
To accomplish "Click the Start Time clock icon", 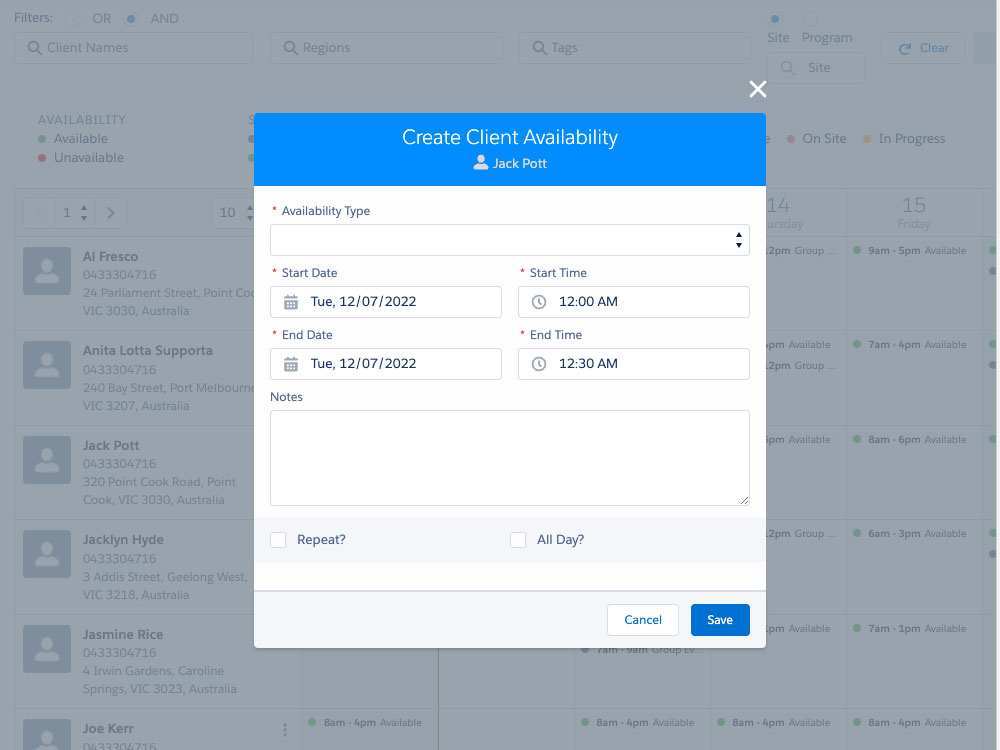I will click(539, 302).
